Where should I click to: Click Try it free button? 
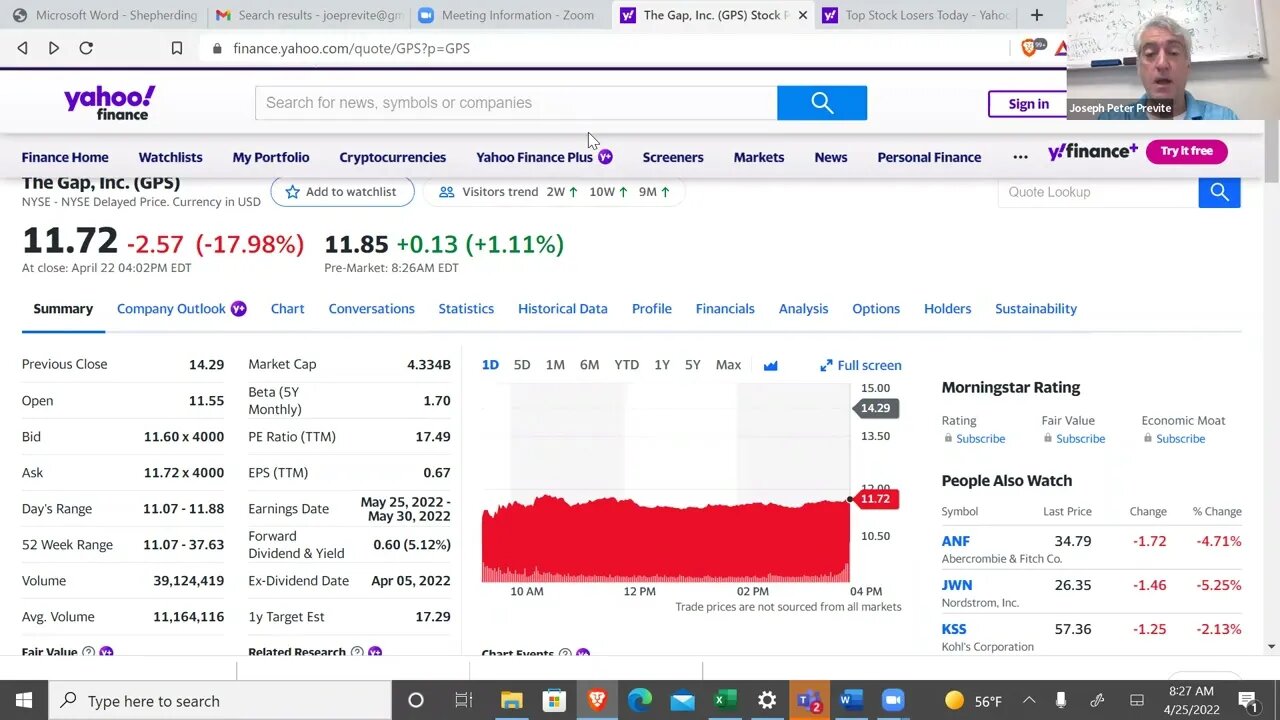1187,151
